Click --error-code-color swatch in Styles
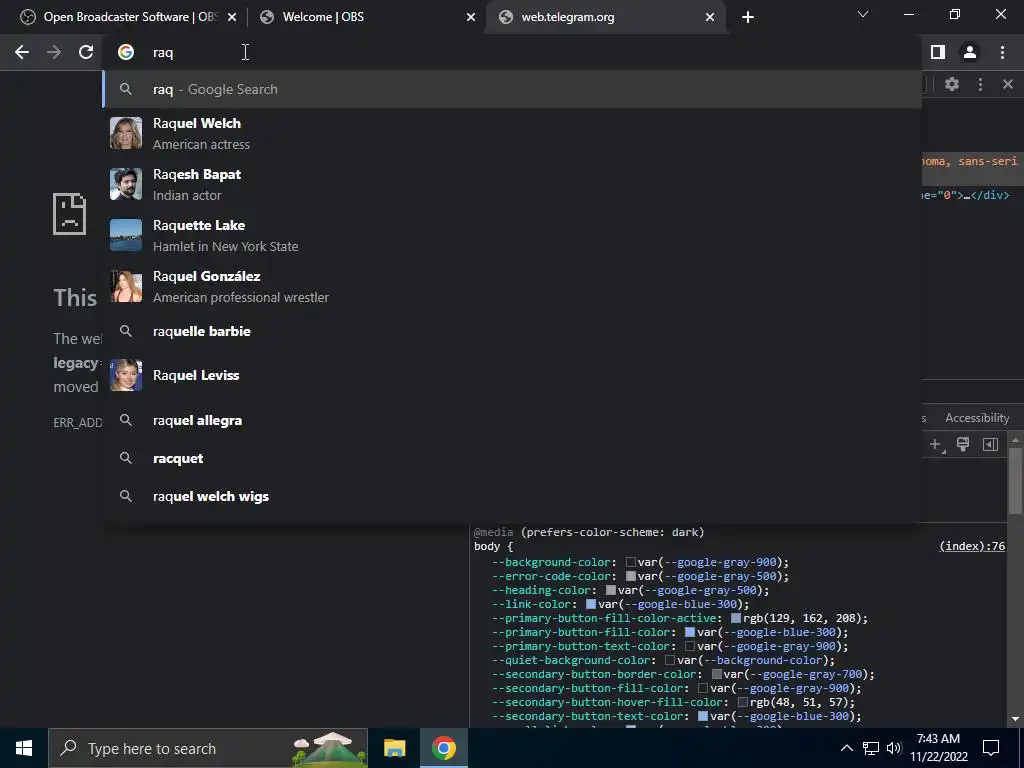 pyautogui.click(x=631, y=576)
